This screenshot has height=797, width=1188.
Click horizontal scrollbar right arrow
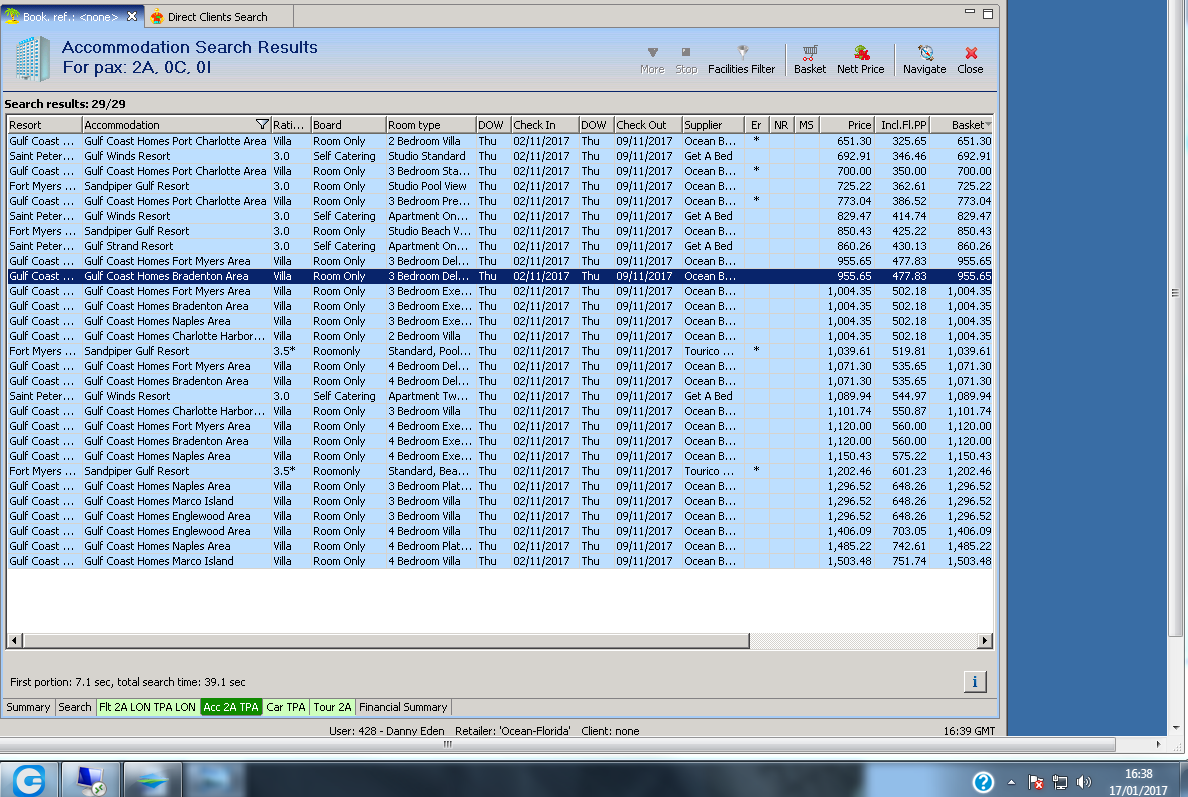coord(984,640)
